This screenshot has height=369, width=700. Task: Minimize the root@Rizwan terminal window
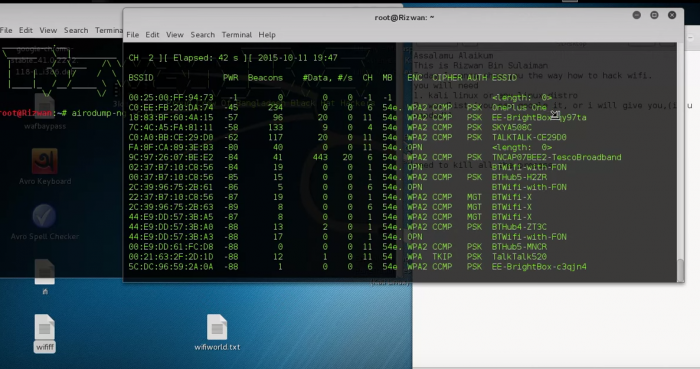[x=637, y=15]
